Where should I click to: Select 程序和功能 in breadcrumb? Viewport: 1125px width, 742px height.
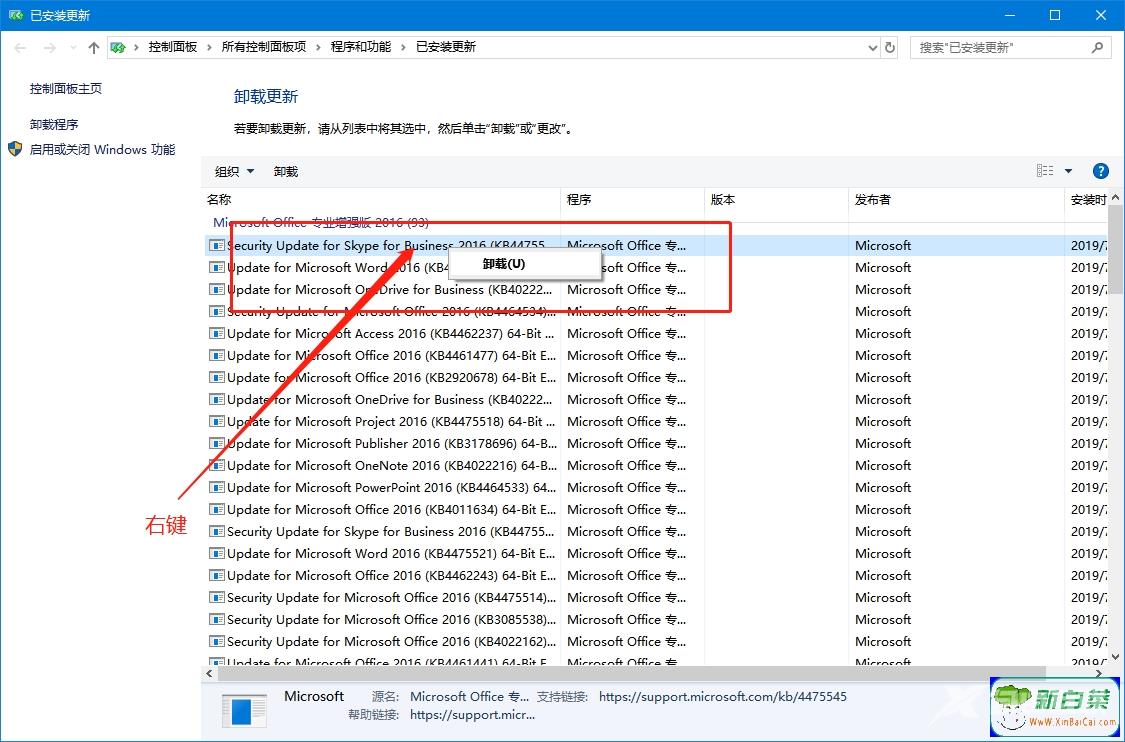(360, 47)
